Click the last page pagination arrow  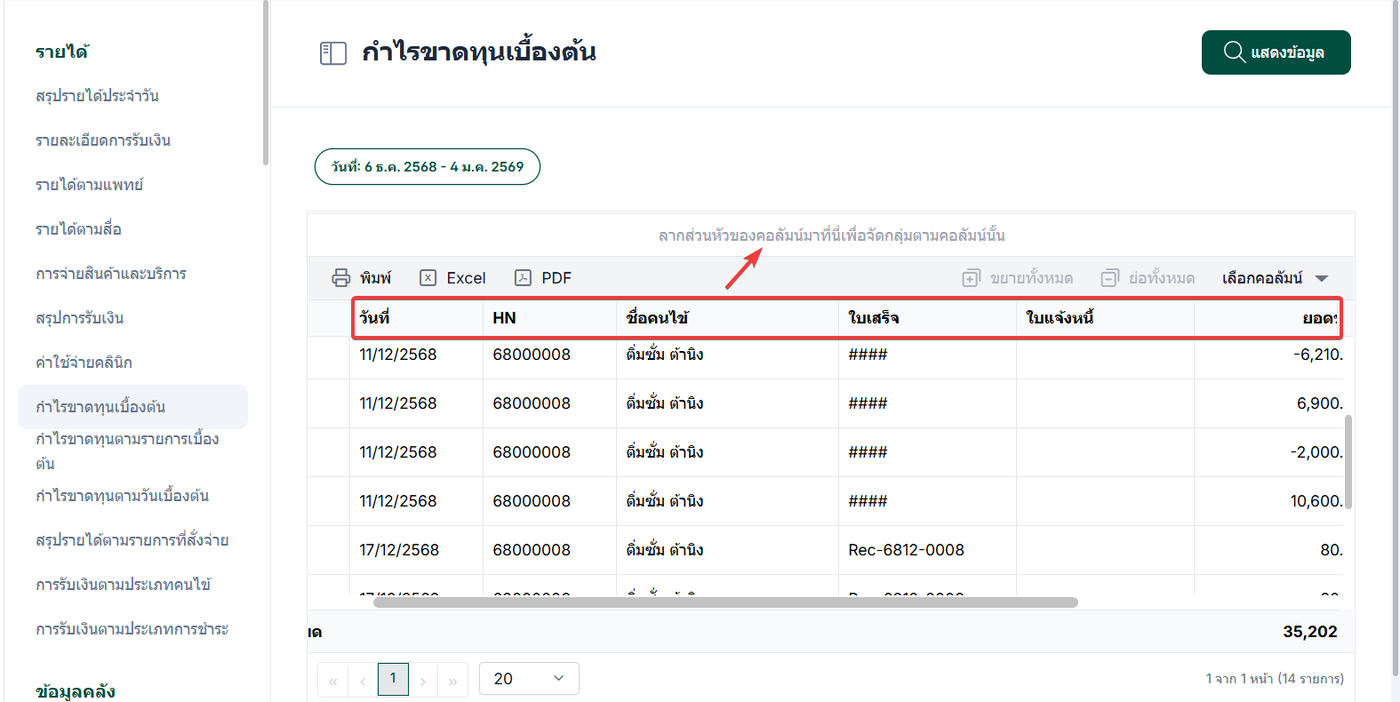[x=453, y=680]
